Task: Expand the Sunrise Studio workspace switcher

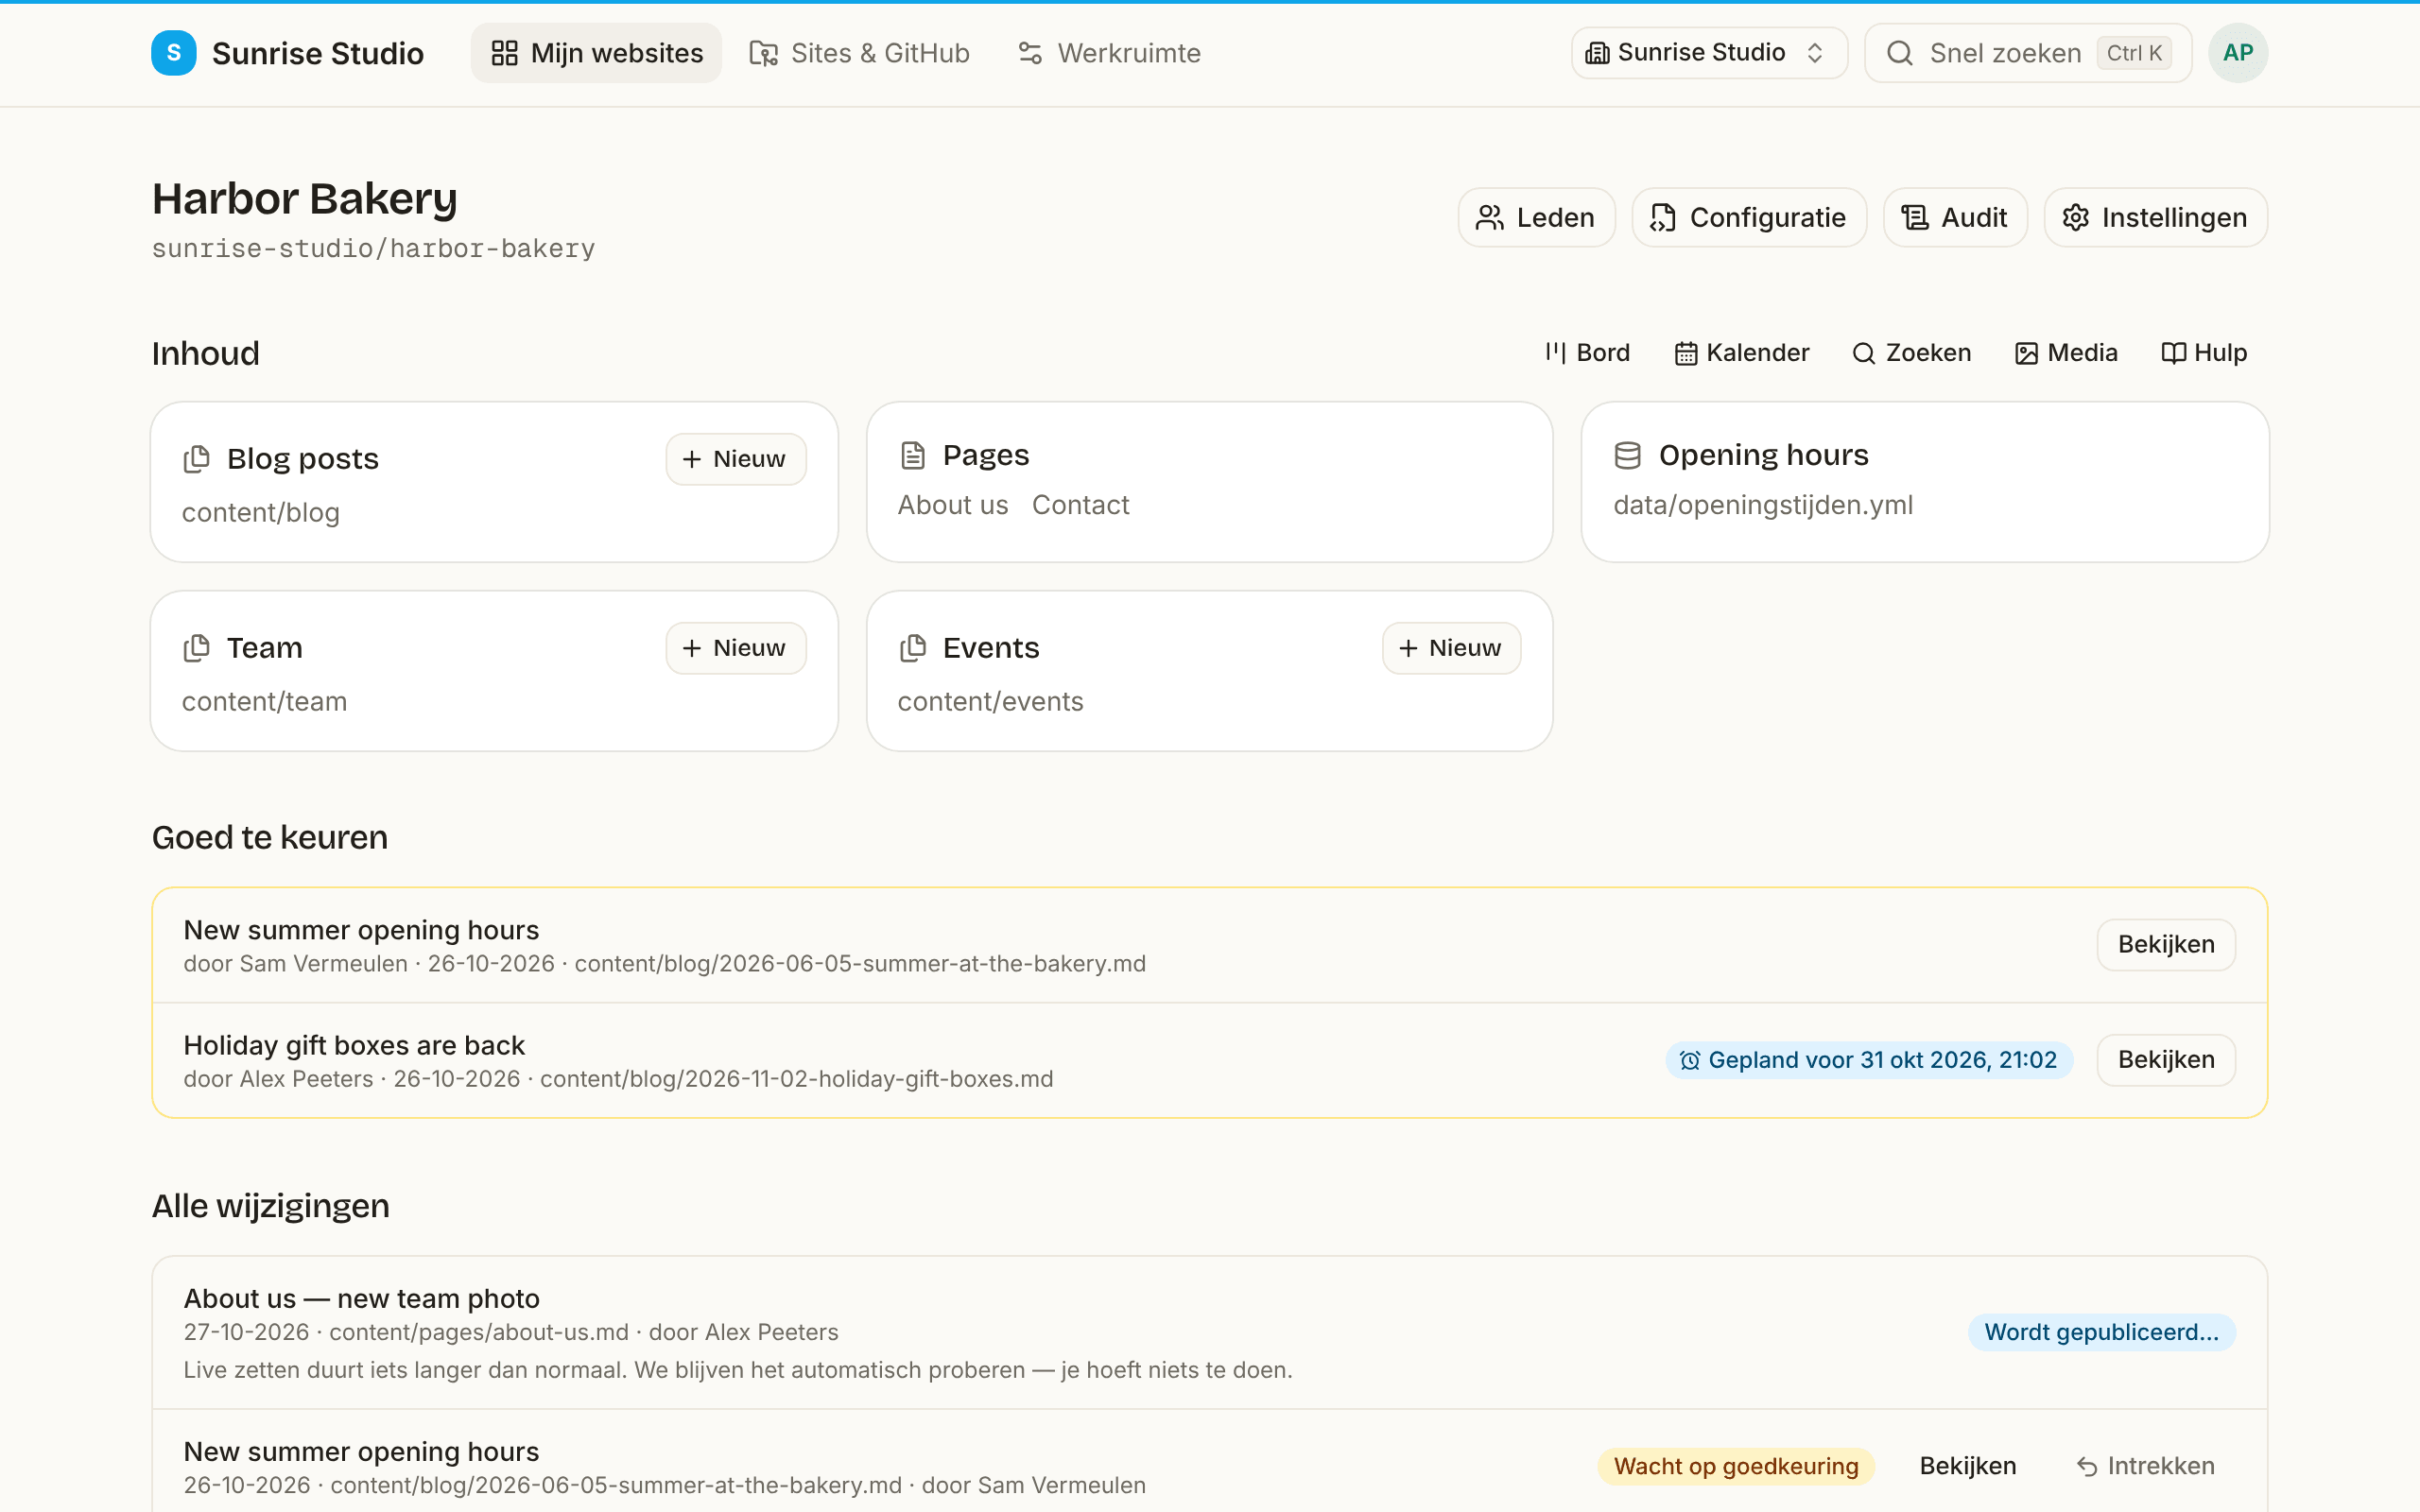Action: tap(1709, 53)
